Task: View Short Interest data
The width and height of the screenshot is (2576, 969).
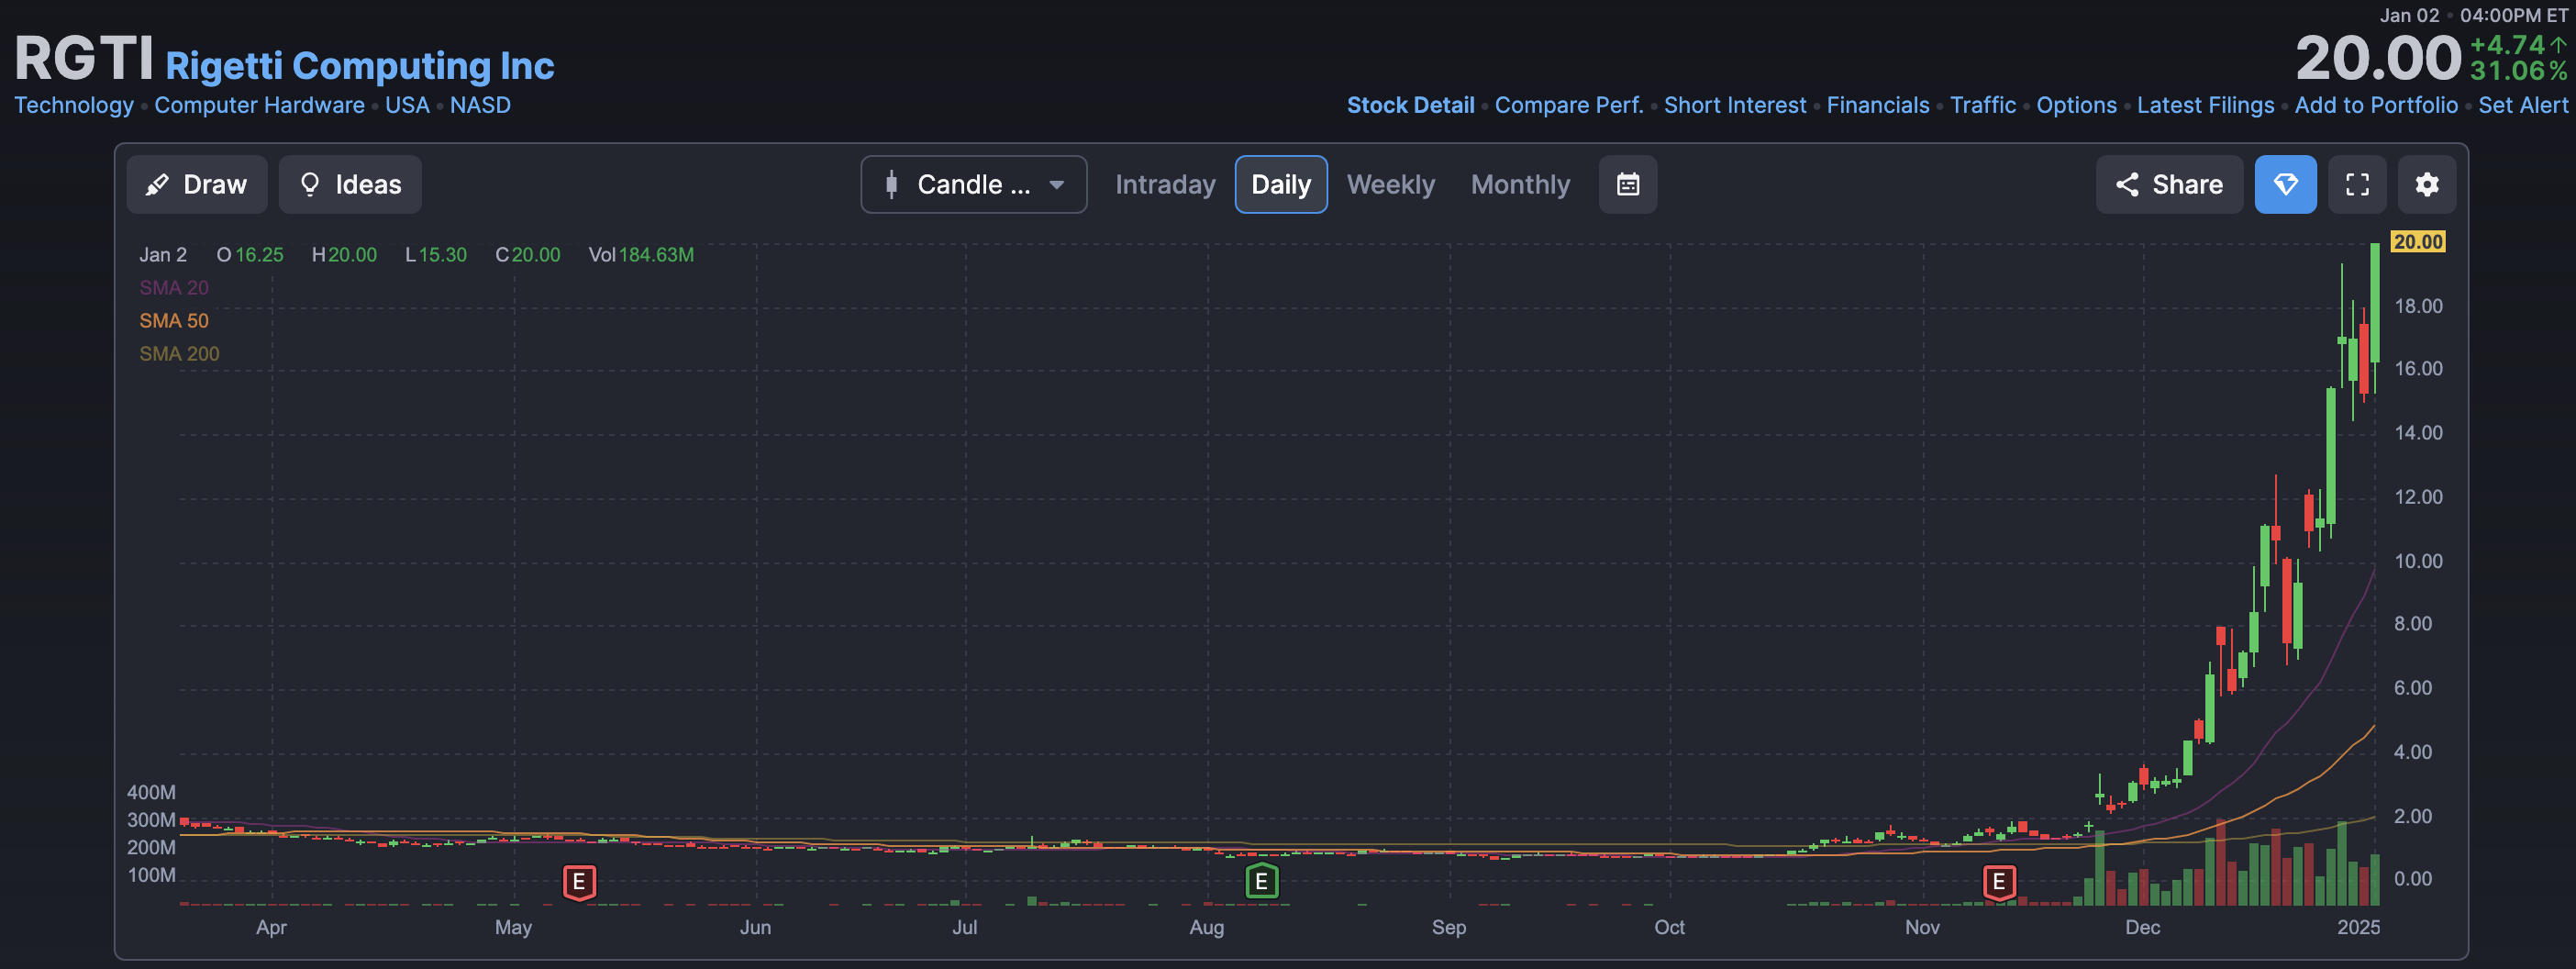Action: (x=1735, y=105)
